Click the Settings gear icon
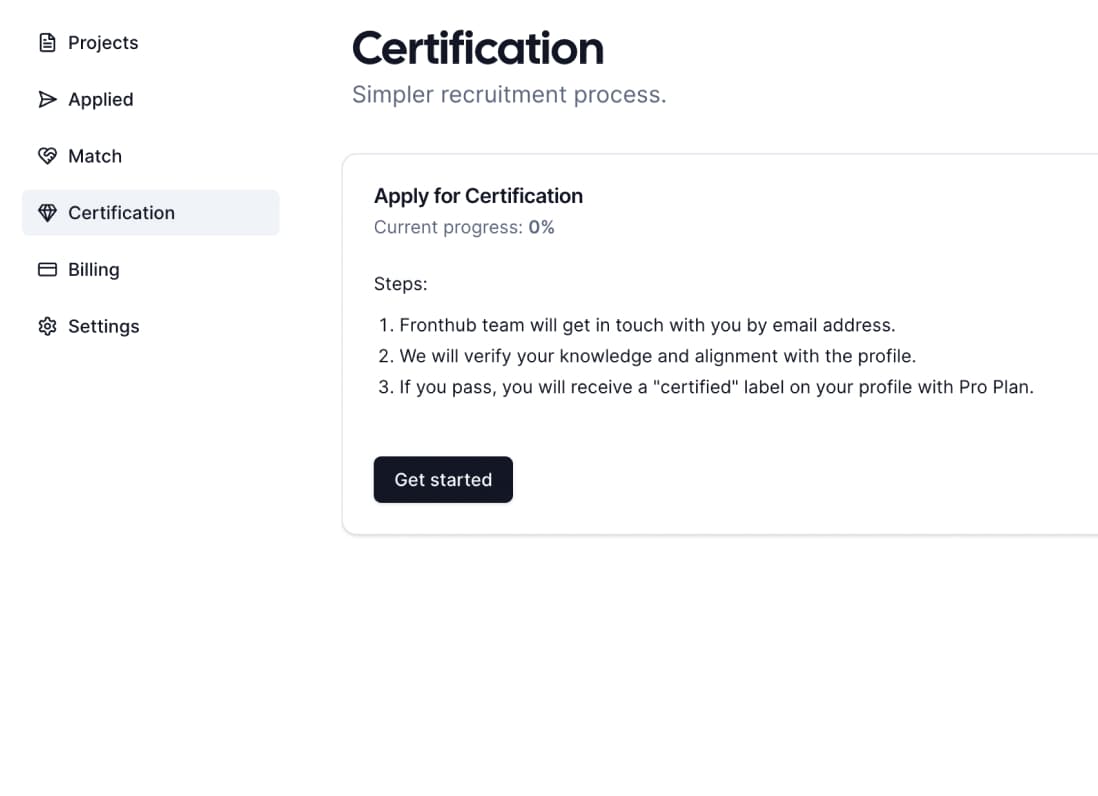Screen dimensions: 1098x796 [x=47, y=326]
